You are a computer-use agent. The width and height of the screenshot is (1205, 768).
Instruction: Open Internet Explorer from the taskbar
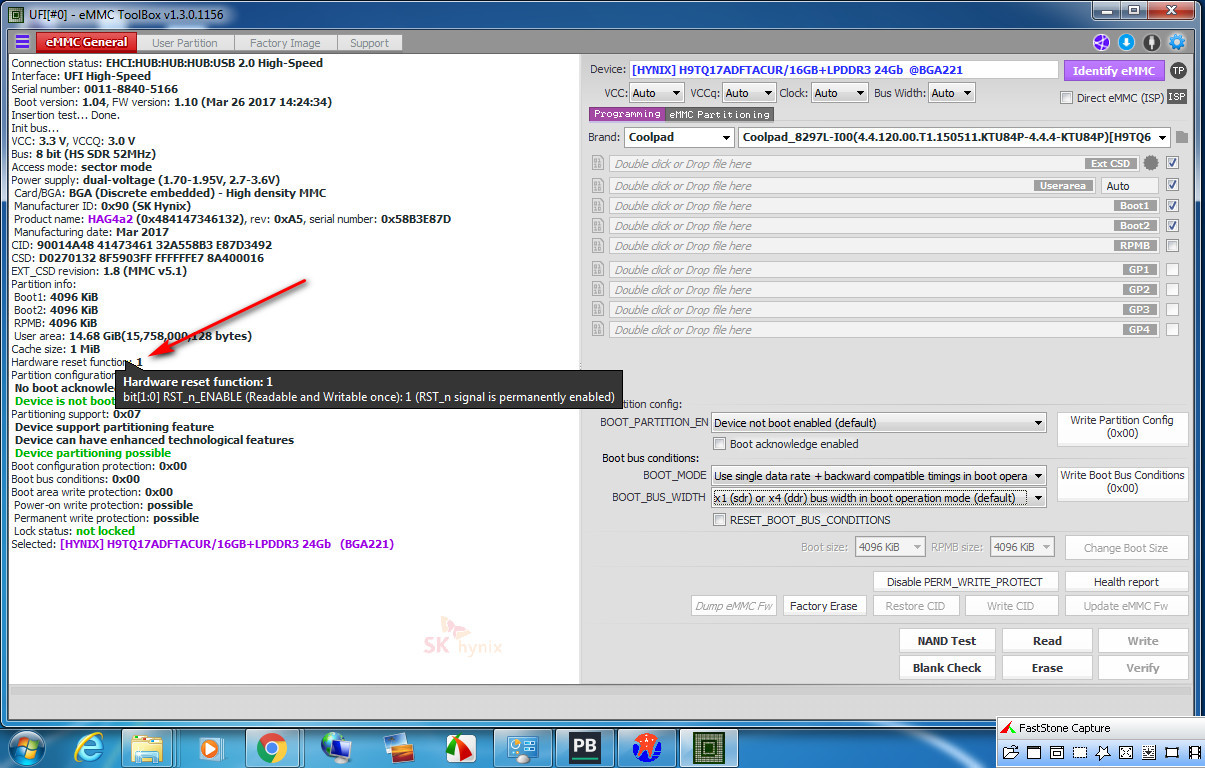[x=91, y=747]
